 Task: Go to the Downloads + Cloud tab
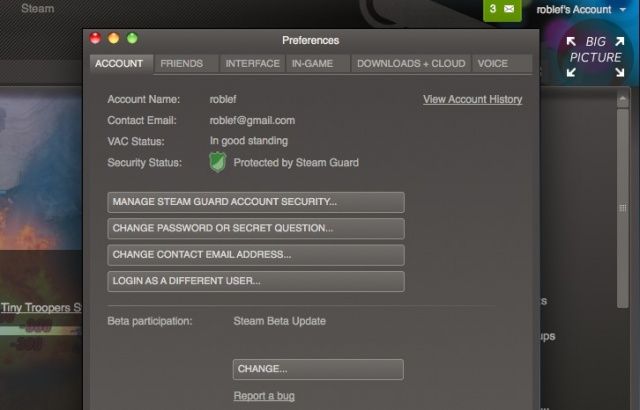[411, 63]
